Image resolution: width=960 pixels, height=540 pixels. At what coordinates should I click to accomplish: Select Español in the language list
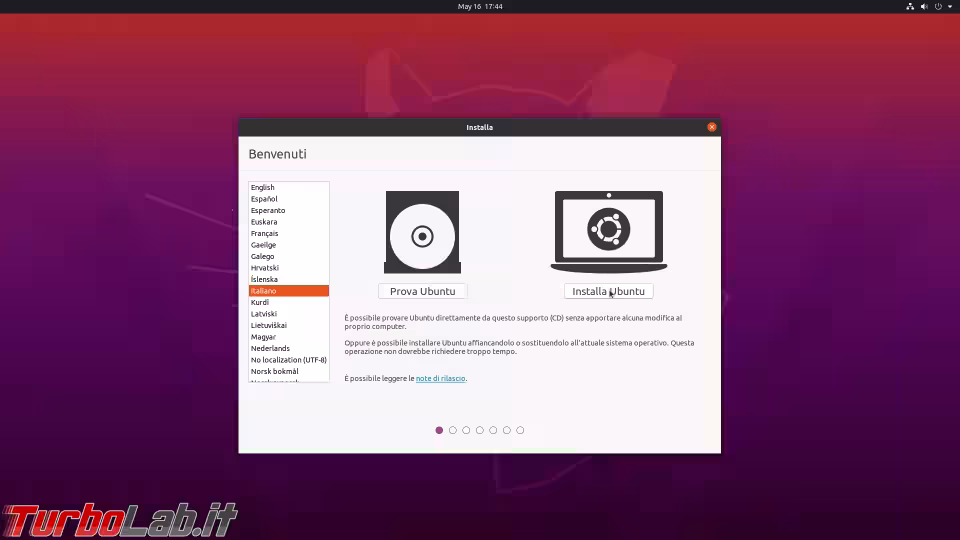point(289,199)
